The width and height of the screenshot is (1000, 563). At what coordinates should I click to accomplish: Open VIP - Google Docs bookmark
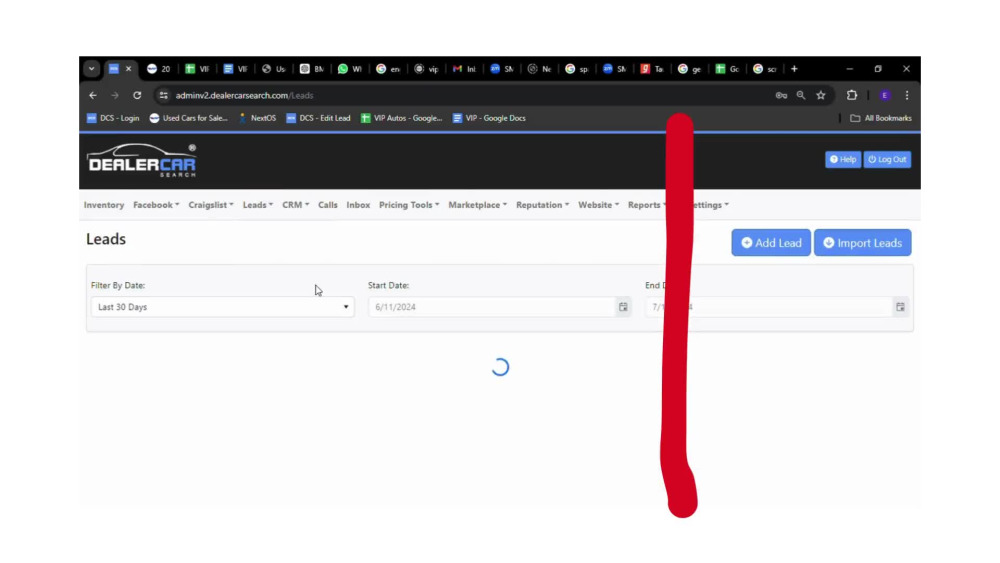[489, 119]
